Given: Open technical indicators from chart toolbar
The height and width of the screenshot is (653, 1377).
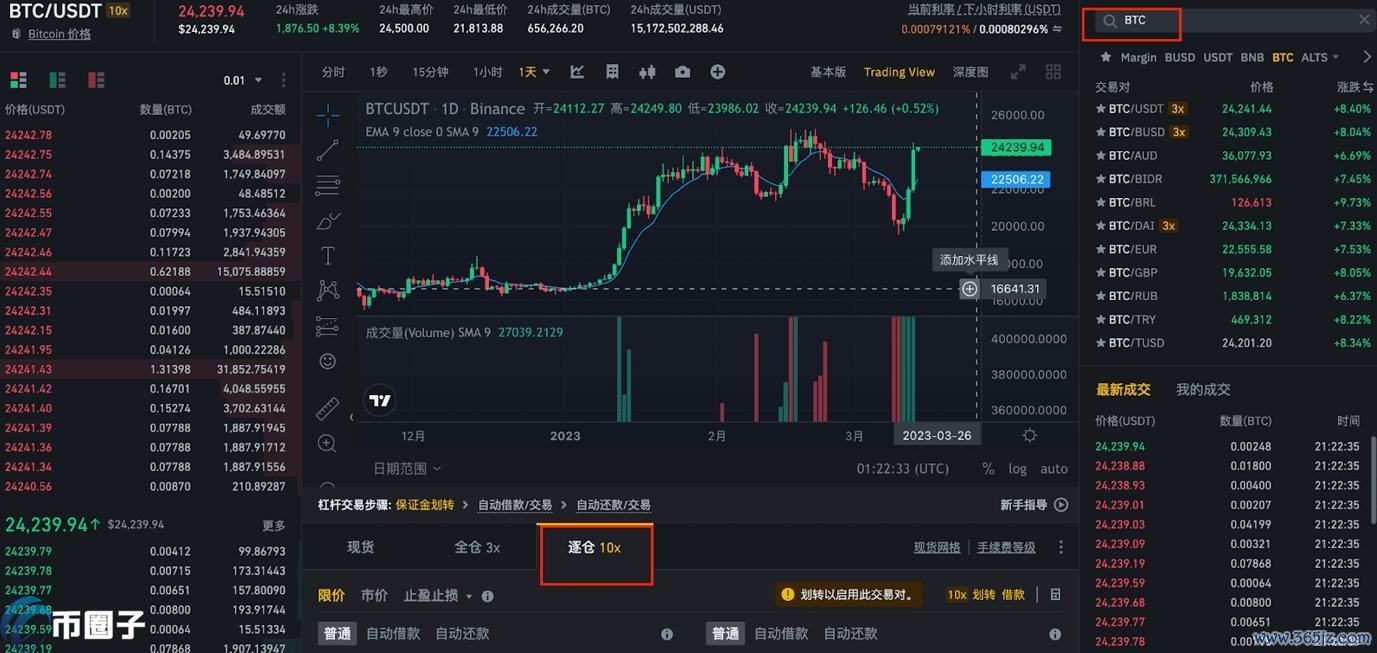Looking at the screenshot, I should coord(577,72).
